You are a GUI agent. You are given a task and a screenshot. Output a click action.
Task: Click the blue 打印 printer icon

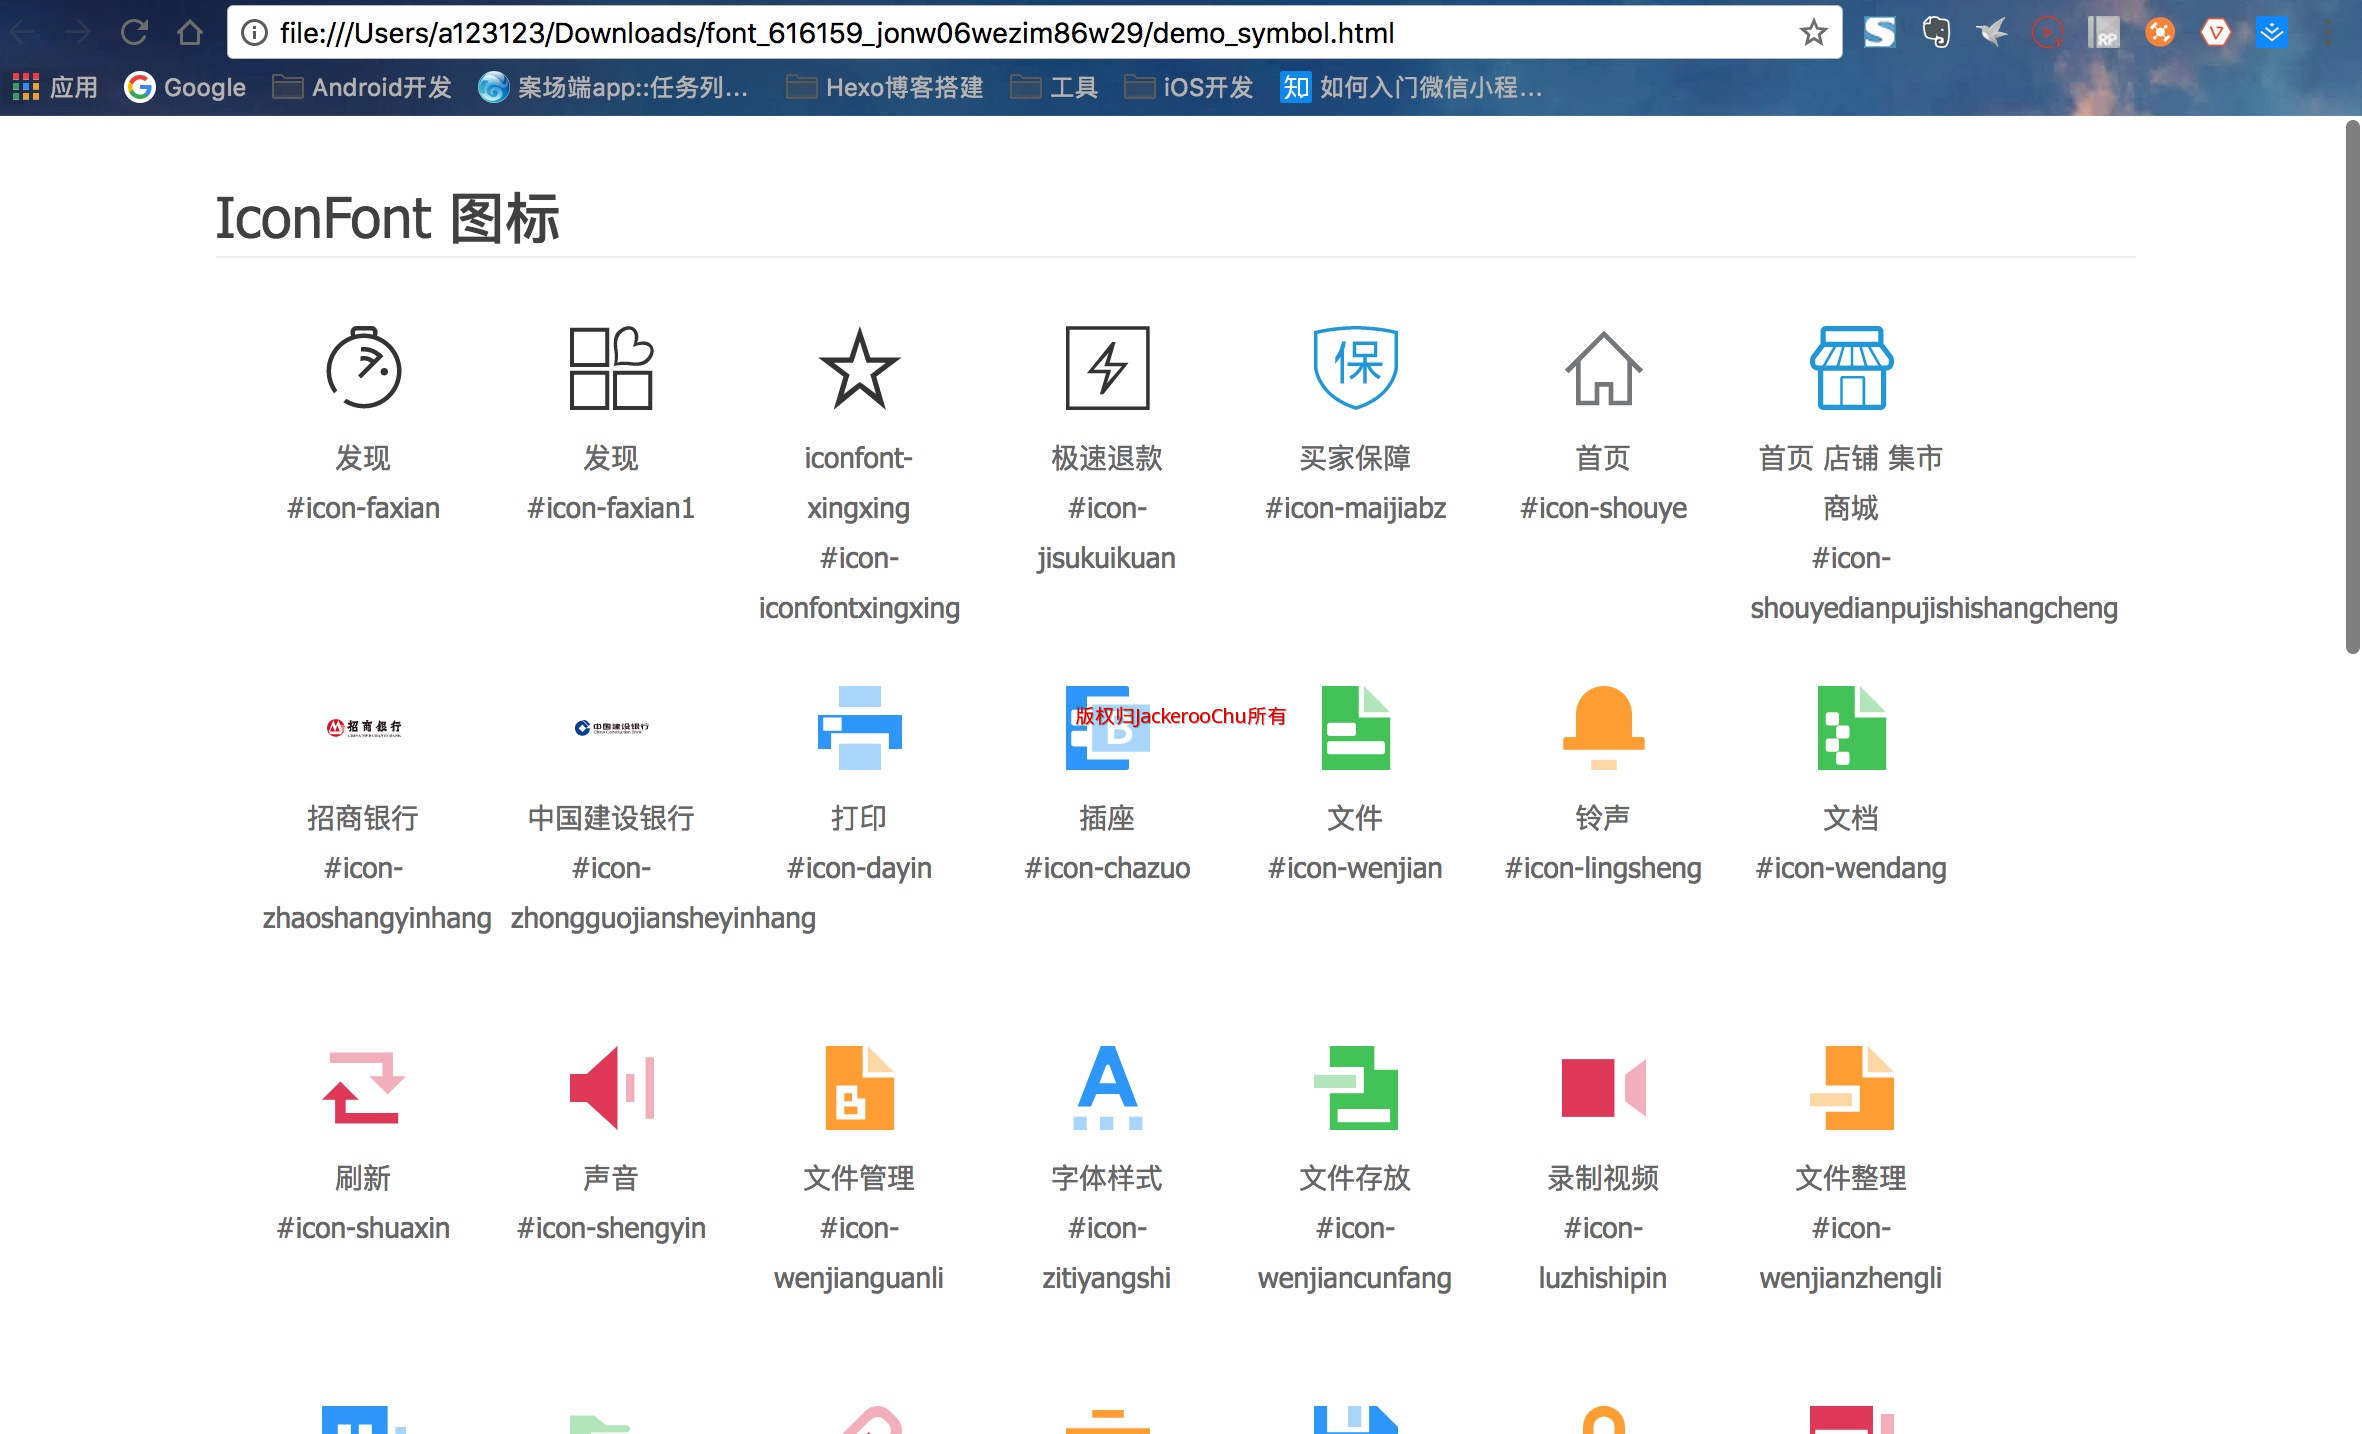coord(859,728)
